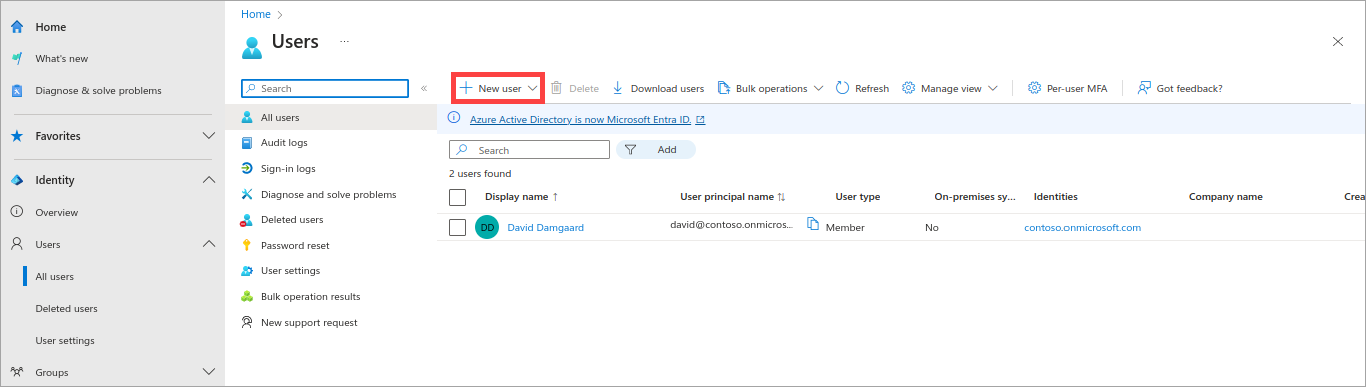Click the Deleted users icon in the inner menu
This screenshot has height=387, width=1366.
(247, 220)
